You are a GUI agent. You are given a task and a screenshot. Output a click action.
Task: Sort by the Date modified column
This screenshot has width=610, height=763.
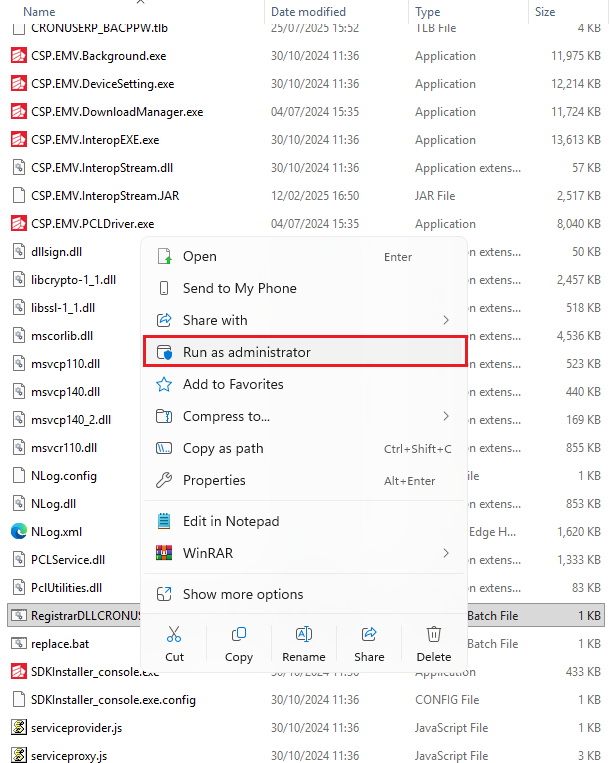click(x=307, y=12)
